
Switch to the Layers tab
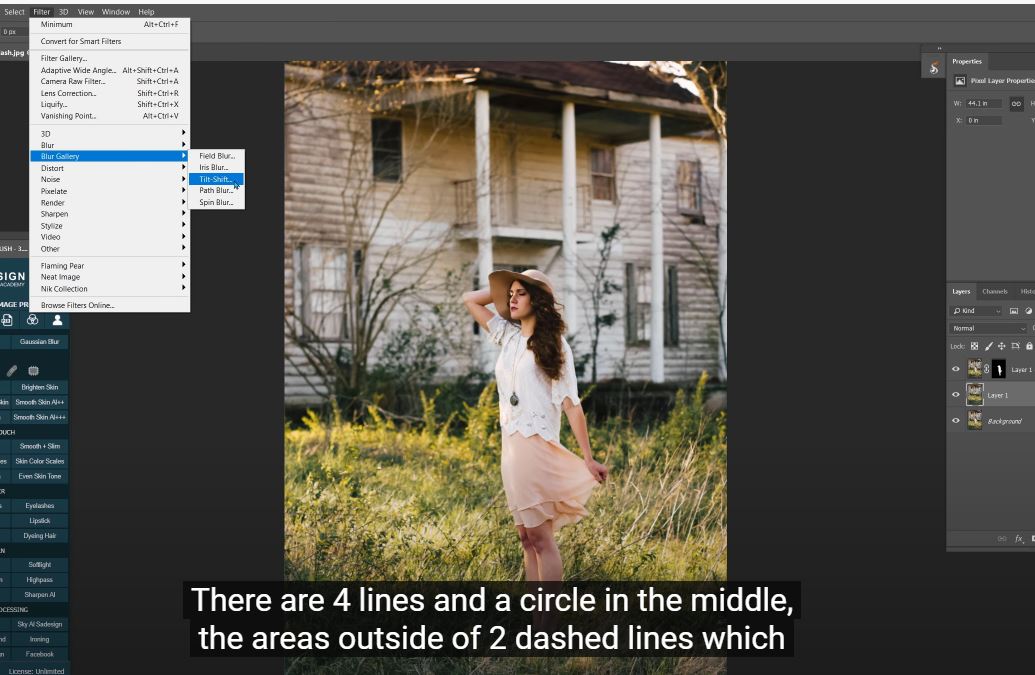pos(961,292)
